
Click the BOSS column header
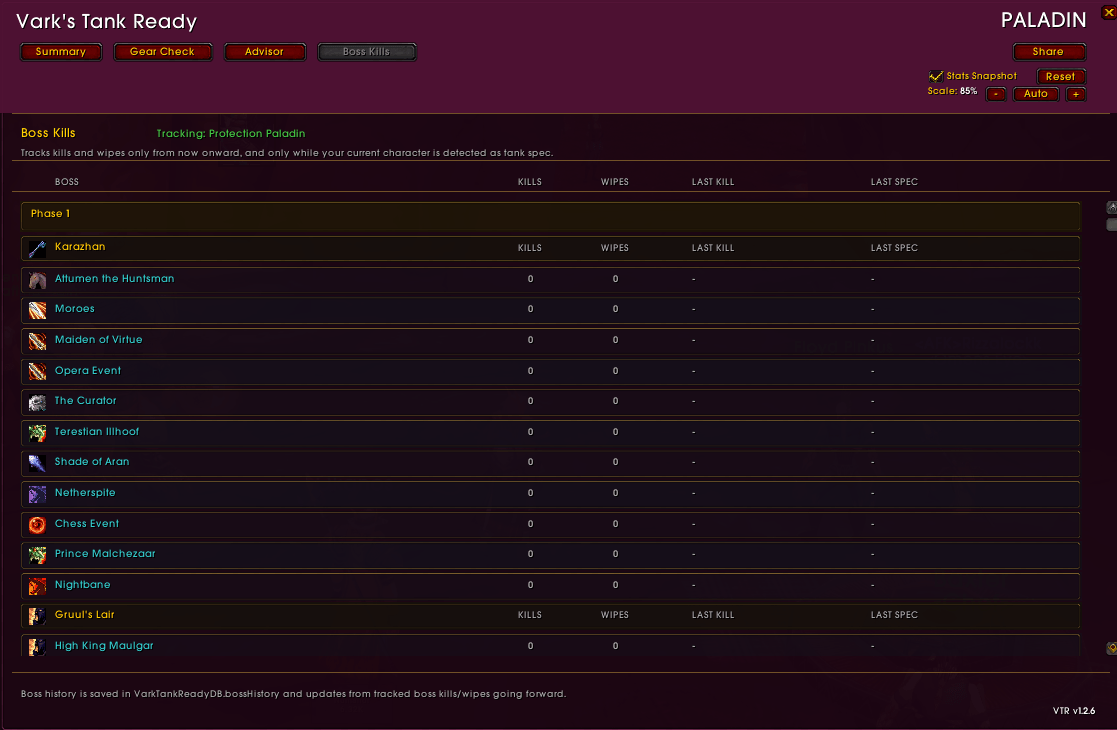point(66,182)
